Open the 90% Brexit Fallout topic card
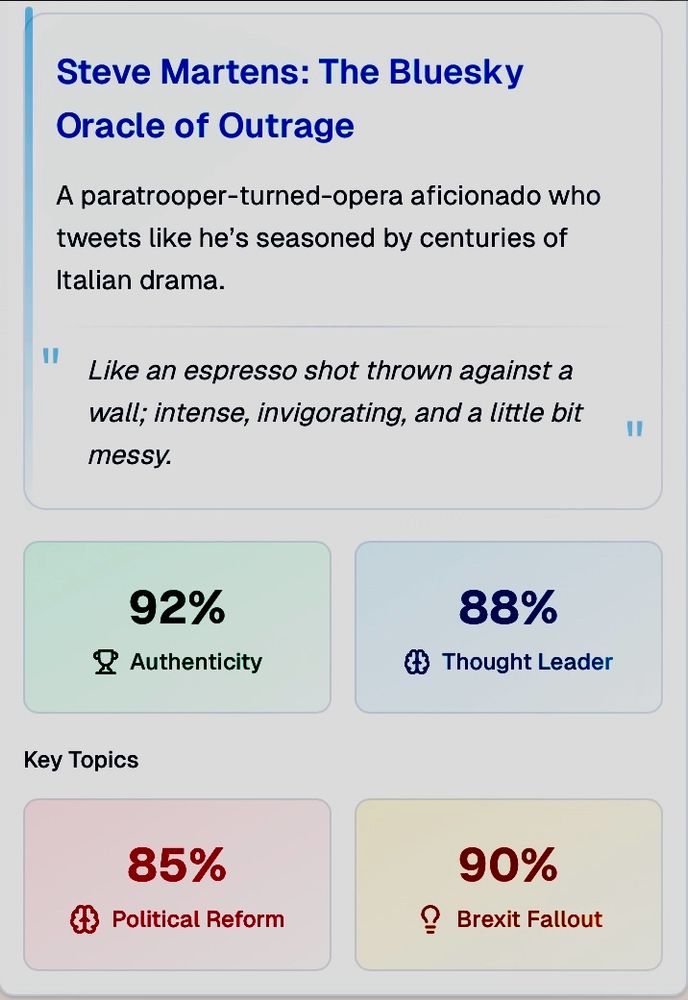 coord(508,885)
